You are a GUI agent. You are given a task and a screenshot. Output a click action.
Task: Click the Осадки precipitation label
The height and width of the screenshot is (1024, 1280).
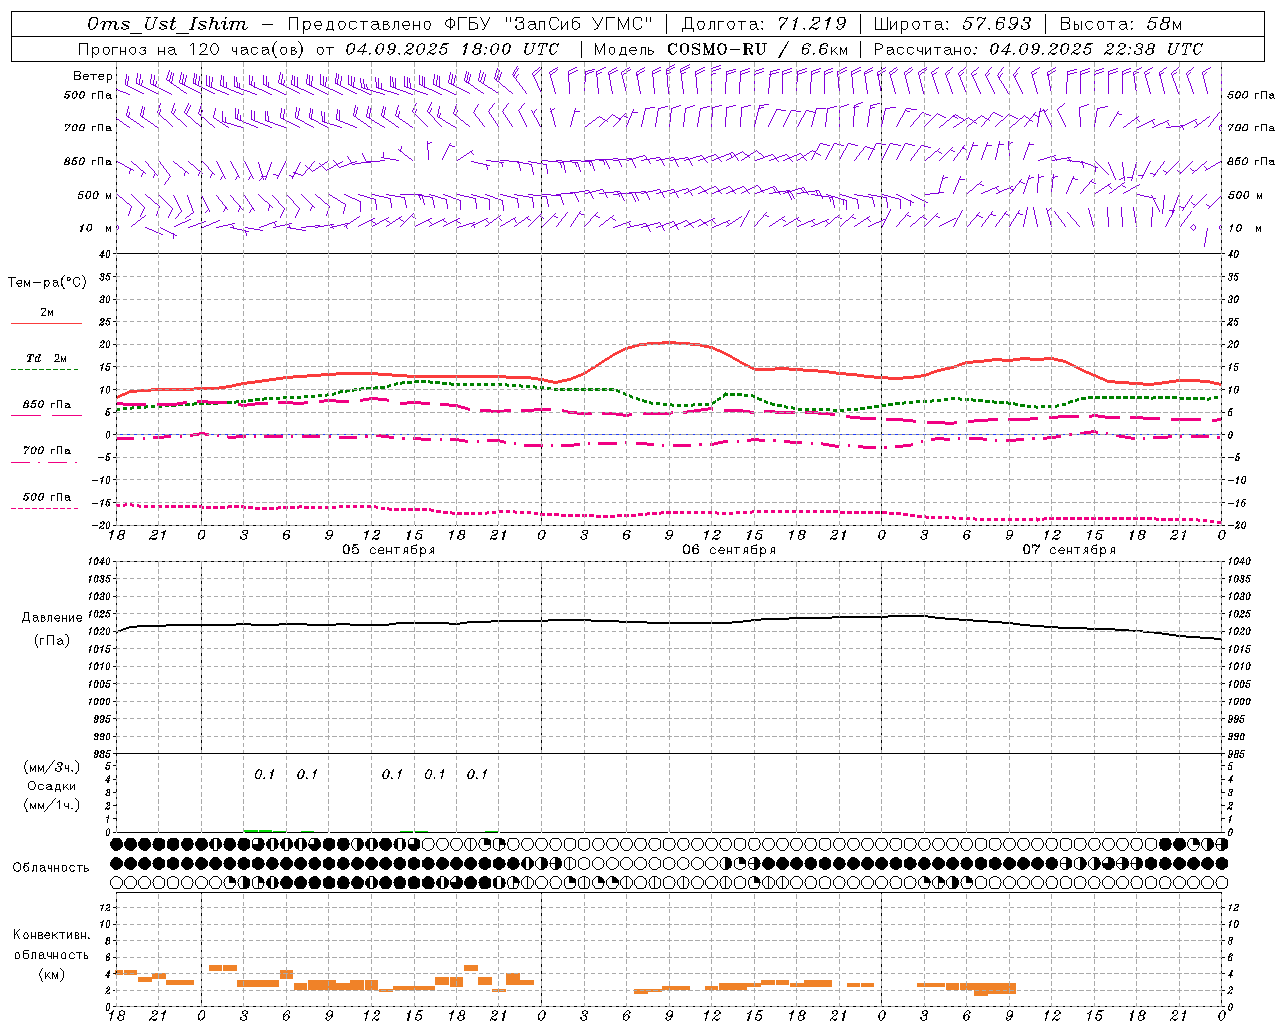click(51, 786)
